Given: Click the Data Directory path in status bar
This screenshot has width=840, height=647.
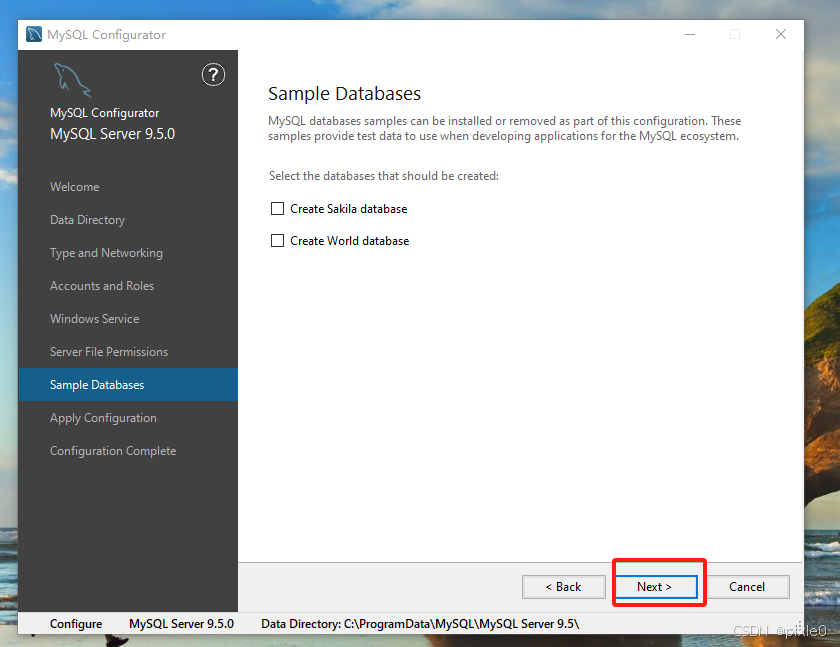Looking at the screenshot, I should pyautogui.click(x=420, y=624).
